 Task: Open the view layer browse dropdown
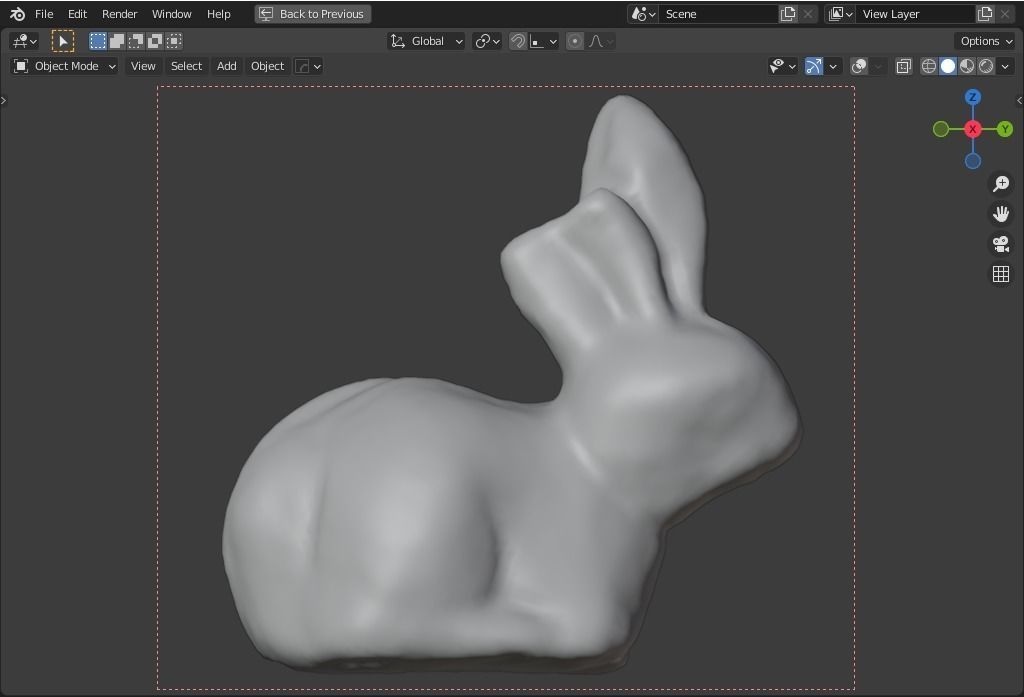[x=840, y=14]
